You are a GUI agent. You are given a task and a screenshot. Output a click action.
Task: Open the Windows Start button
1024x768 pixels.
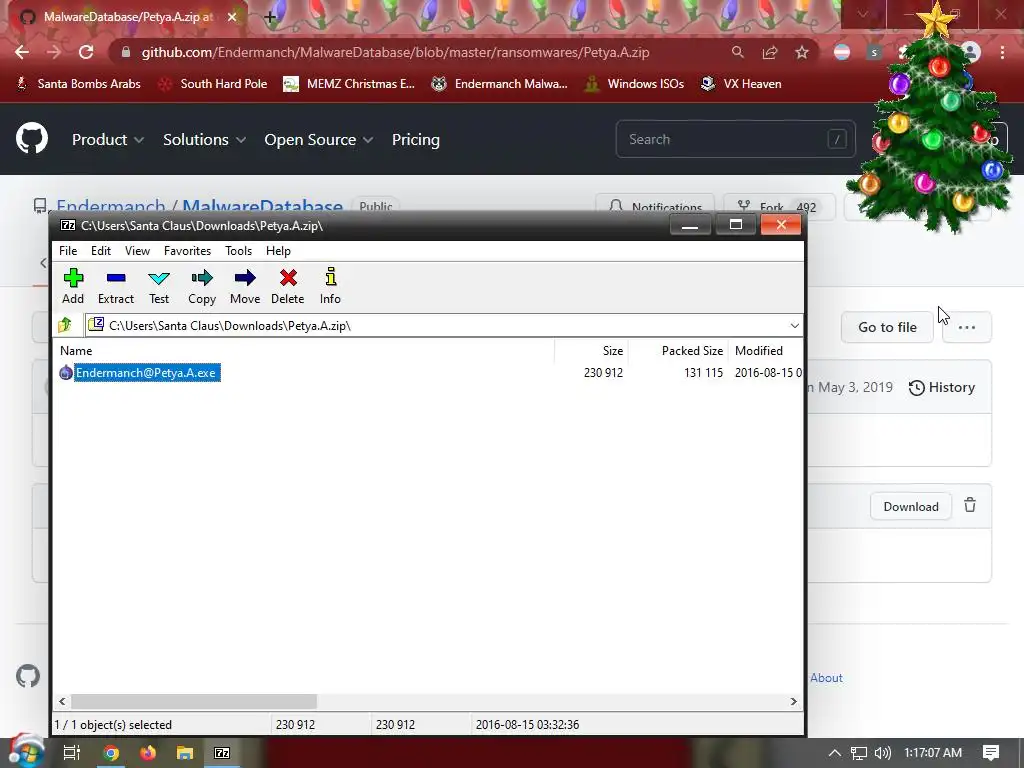tap(26, 752)
